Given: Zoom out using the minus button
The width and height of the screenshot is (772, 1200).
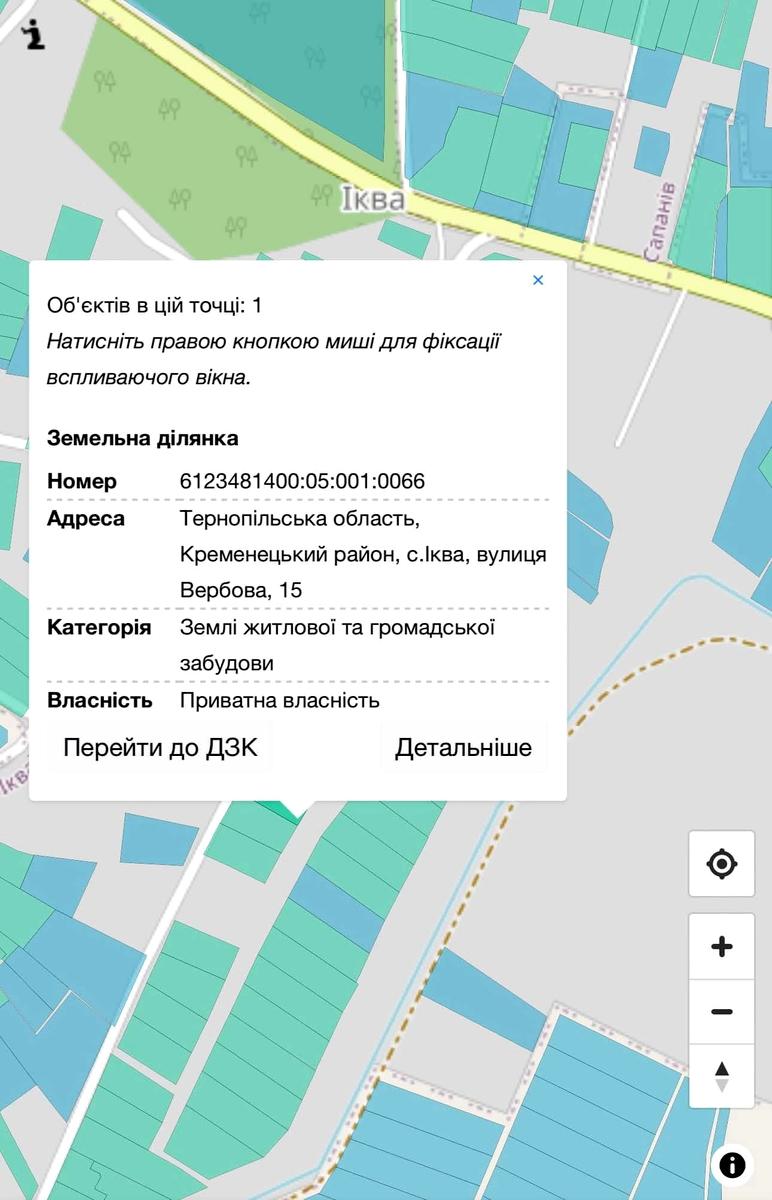Looking at the screenshot, I should coord(721,1011).
